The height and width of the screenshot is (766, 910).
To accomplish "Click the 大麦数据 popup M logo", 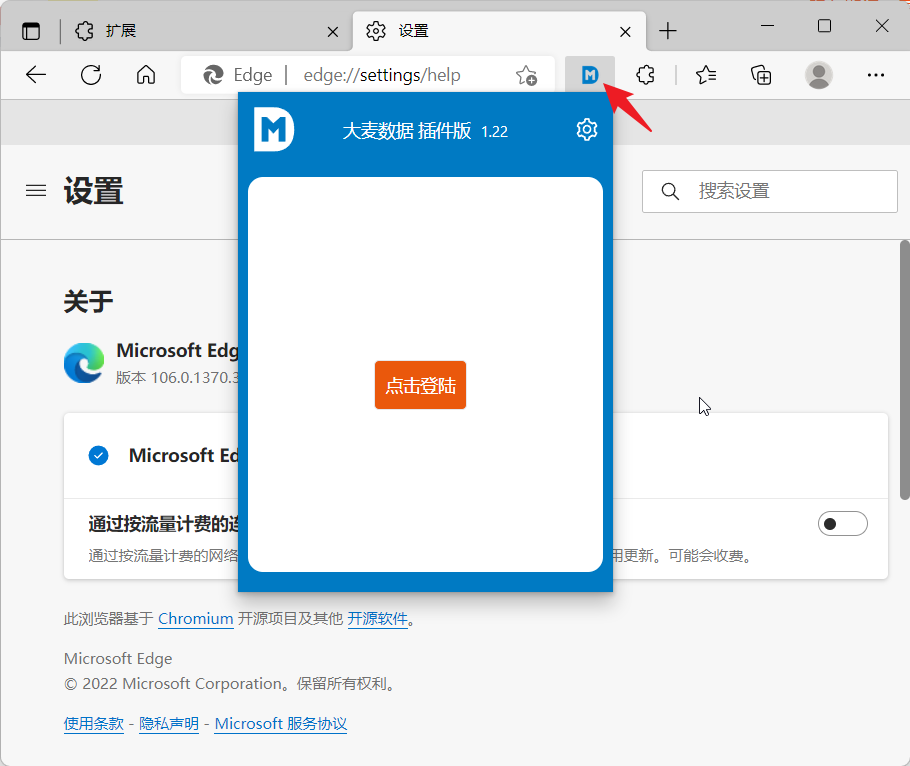I will pyautogui.click(x=274, y=129).
